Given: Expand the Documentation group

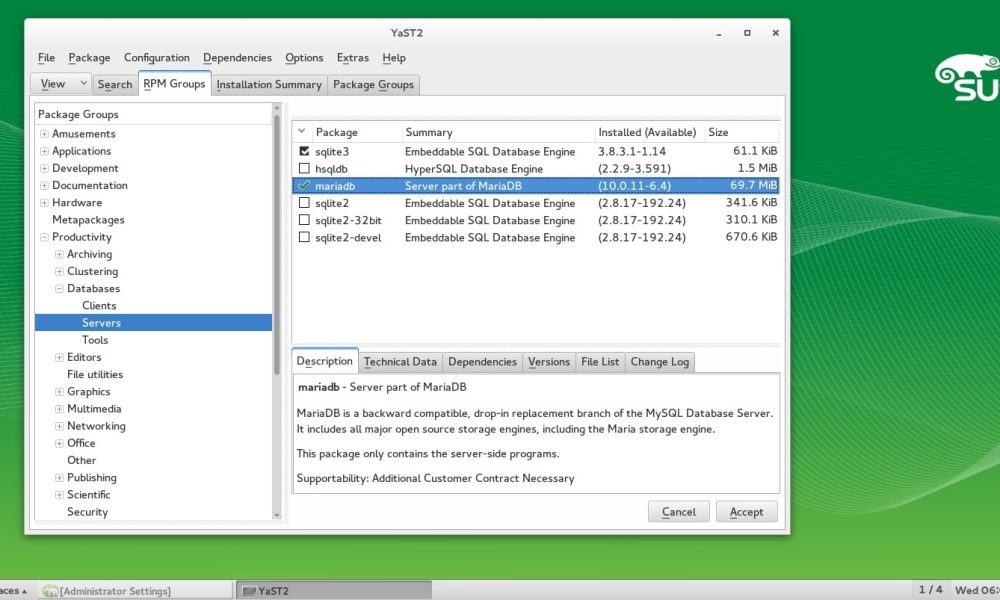Looking at the screenshot, I should (44, 186).
